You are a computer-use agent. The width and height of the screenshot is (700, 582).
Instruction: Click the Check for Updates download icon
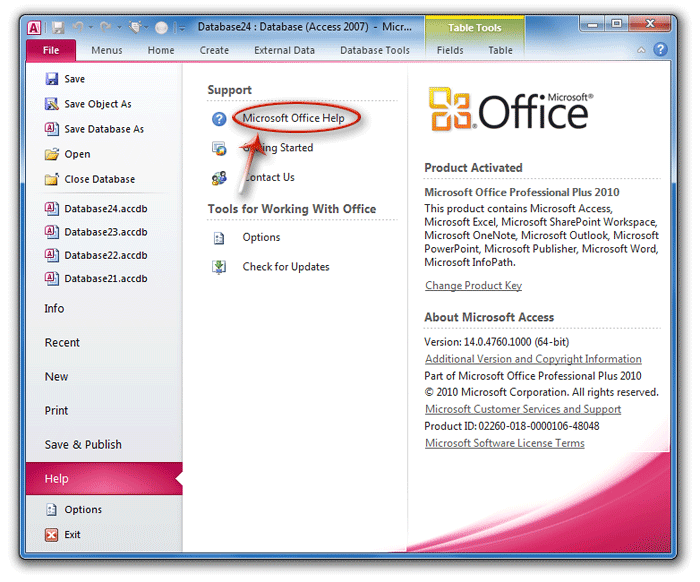click(219, 267)
